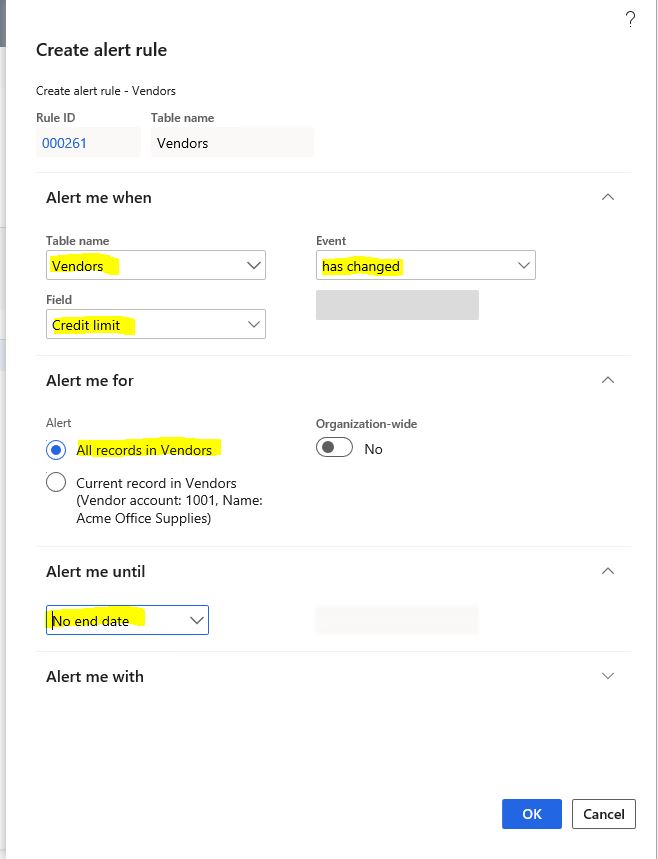Image resolution: width=658 pixels, height=859 pixels.
Task: Open the help question mark icon
Action: [631, 20]
